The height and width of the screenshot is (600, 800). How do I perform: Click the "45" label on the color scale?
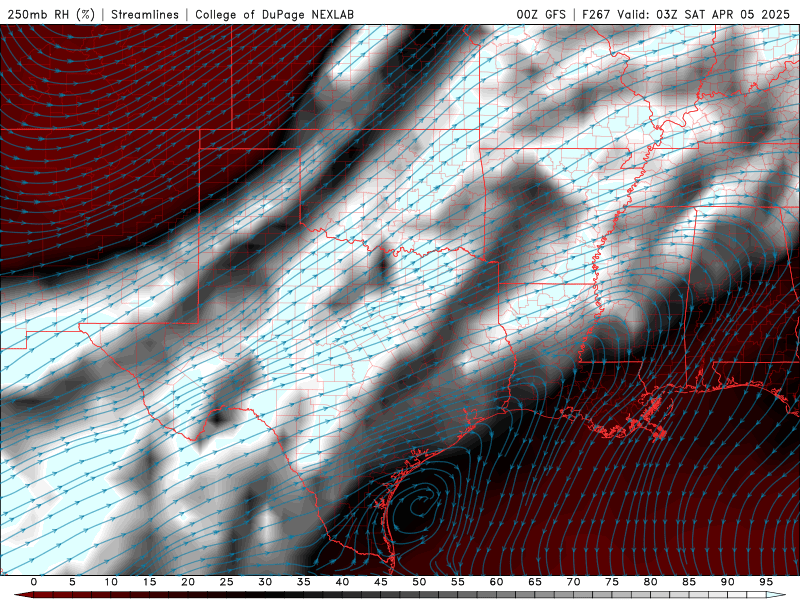coord(381,582)
